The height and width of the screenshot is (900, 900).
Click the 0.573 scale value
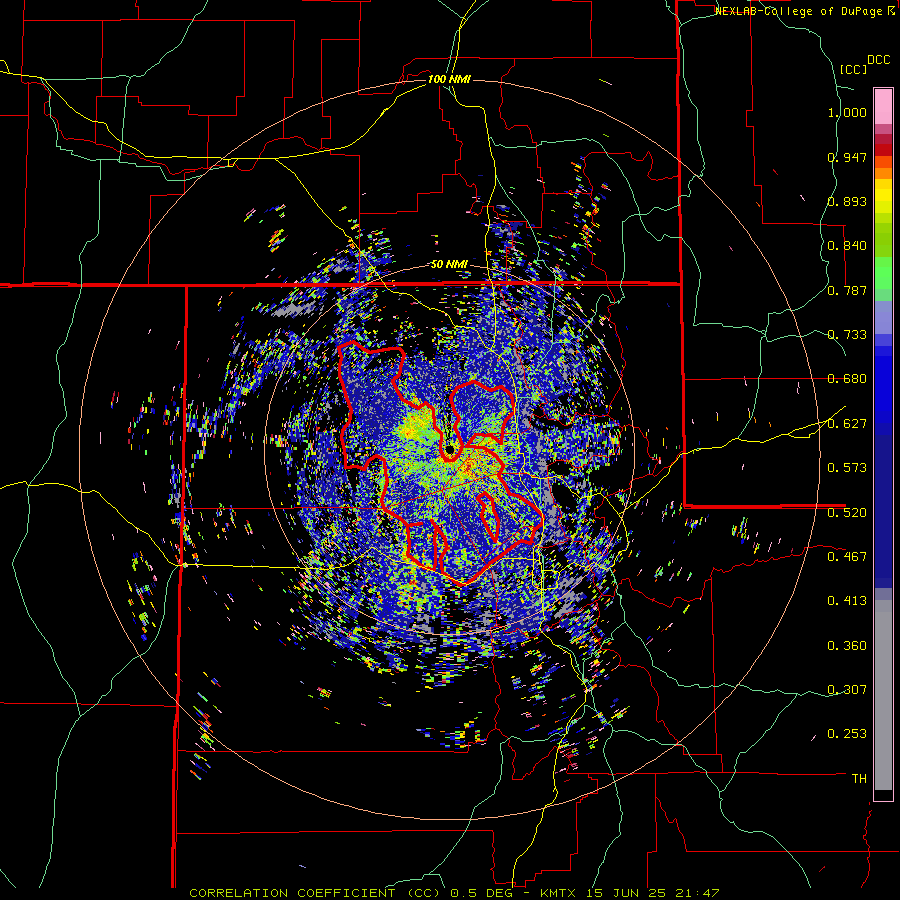pyautogui.click(x=847, y=468)
